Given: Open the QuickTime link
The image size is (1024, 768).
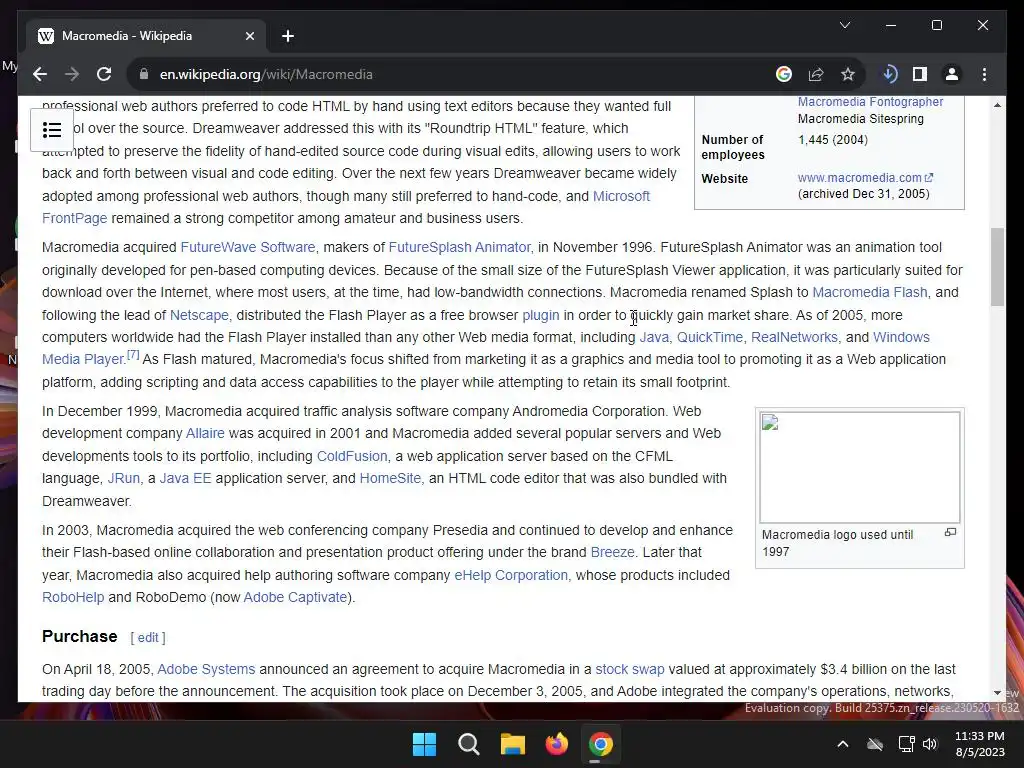Looking at the screenshot, I should (710, 338).
